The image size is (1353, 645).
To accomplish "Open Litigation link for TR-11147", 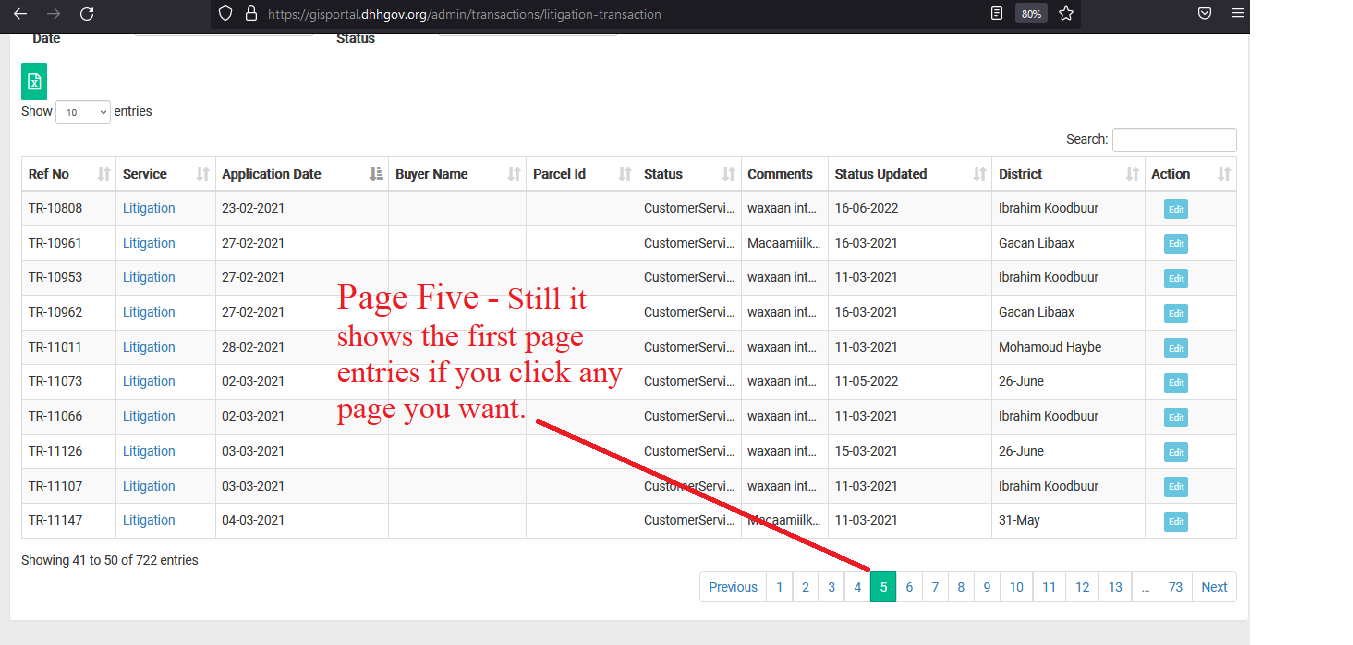I will [x=149, y=520].
